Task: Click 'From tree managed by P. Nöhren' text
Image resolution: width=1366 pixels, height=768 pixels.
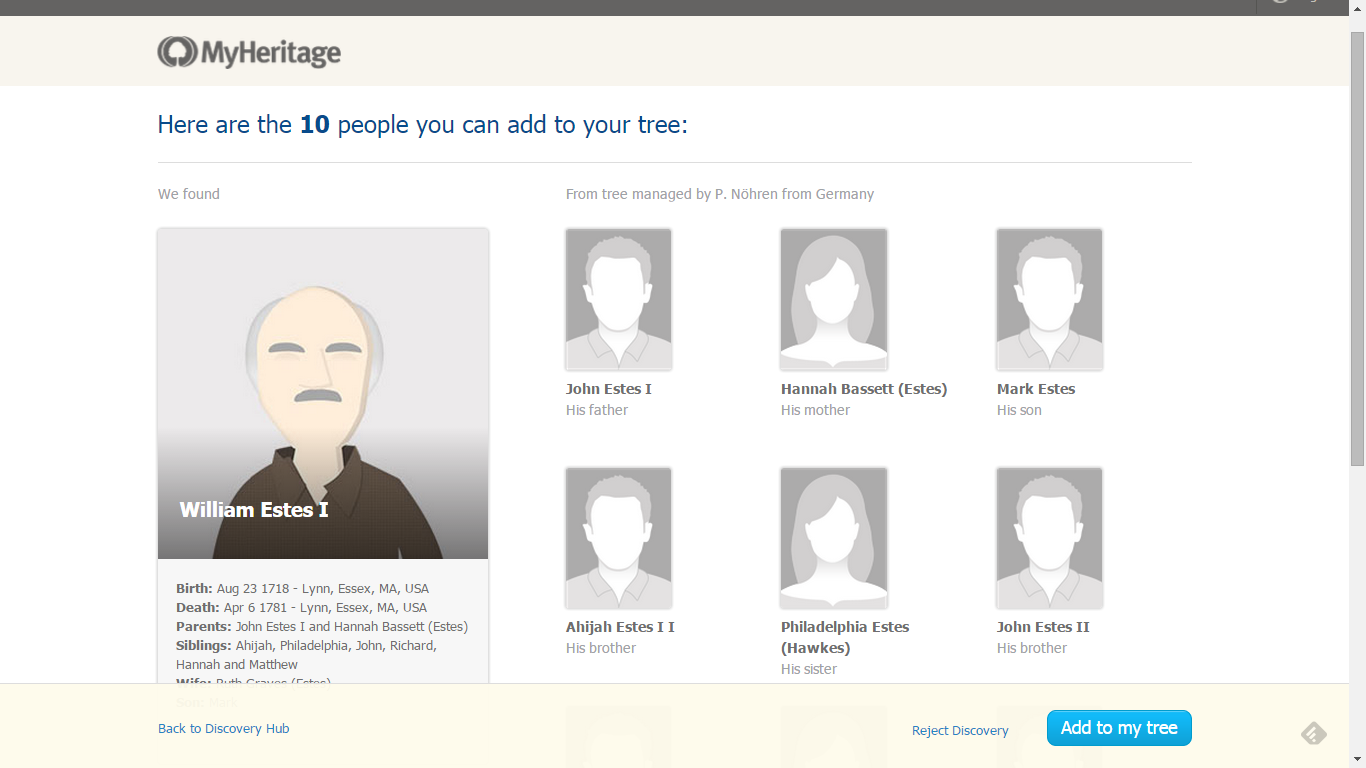Action: pyautogui.click(x=720, y=194)
